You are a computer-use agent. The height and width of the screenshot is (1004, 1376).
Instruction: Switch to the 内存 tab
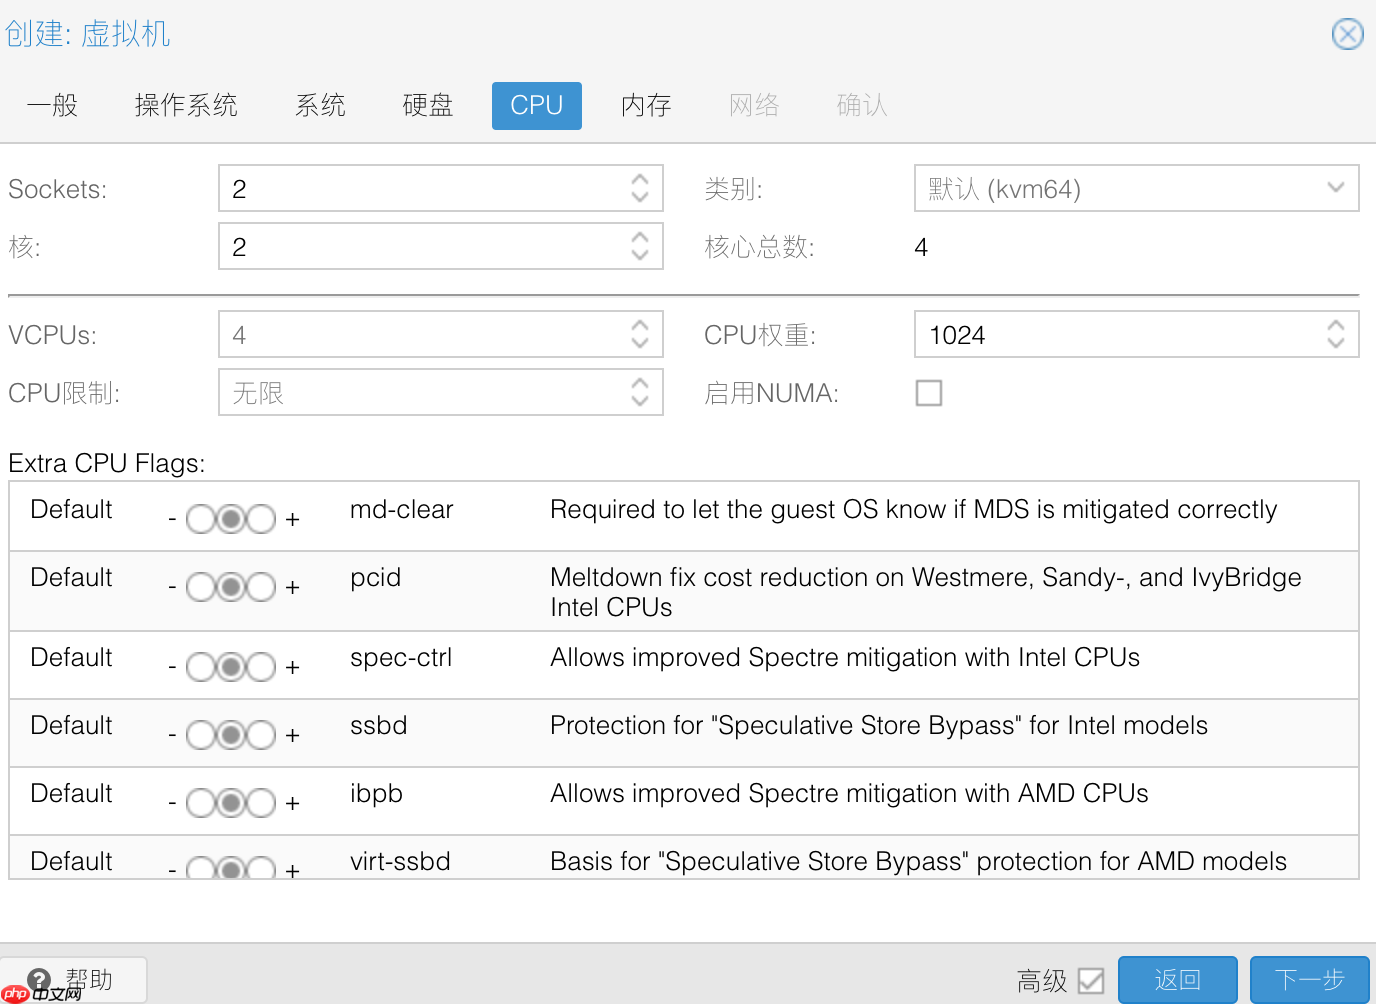[x=645, y=105]
